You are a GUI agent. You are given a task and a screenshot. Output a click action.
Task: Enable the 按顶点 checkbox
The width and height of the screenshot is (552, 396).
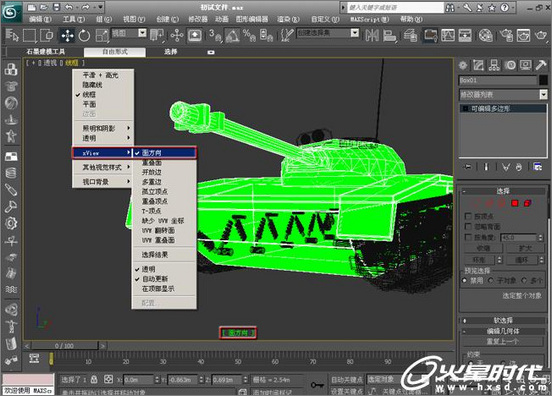(x=468, y=216)
